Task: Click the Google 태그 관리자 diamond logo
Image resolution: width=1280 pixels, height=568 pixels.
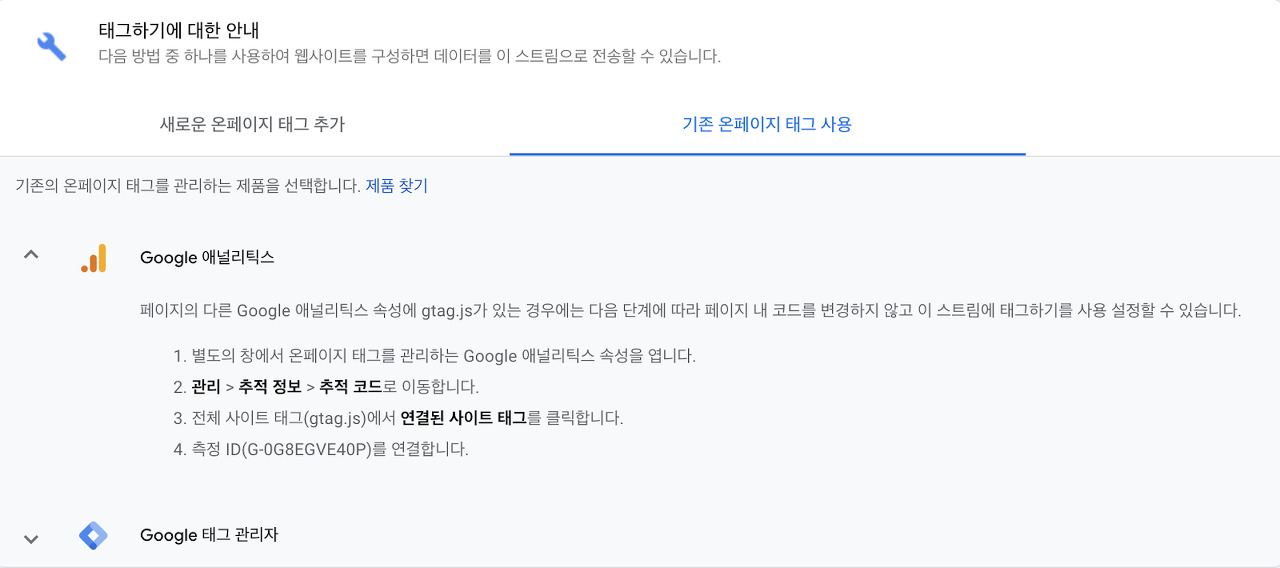Action: (93, 536)
